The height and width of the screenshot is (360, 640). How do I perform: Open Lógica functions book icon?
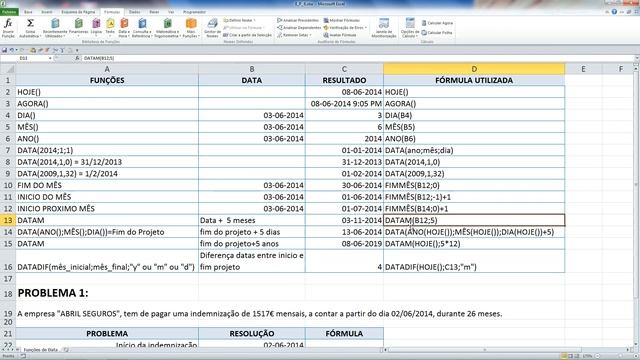coord(96,28)
